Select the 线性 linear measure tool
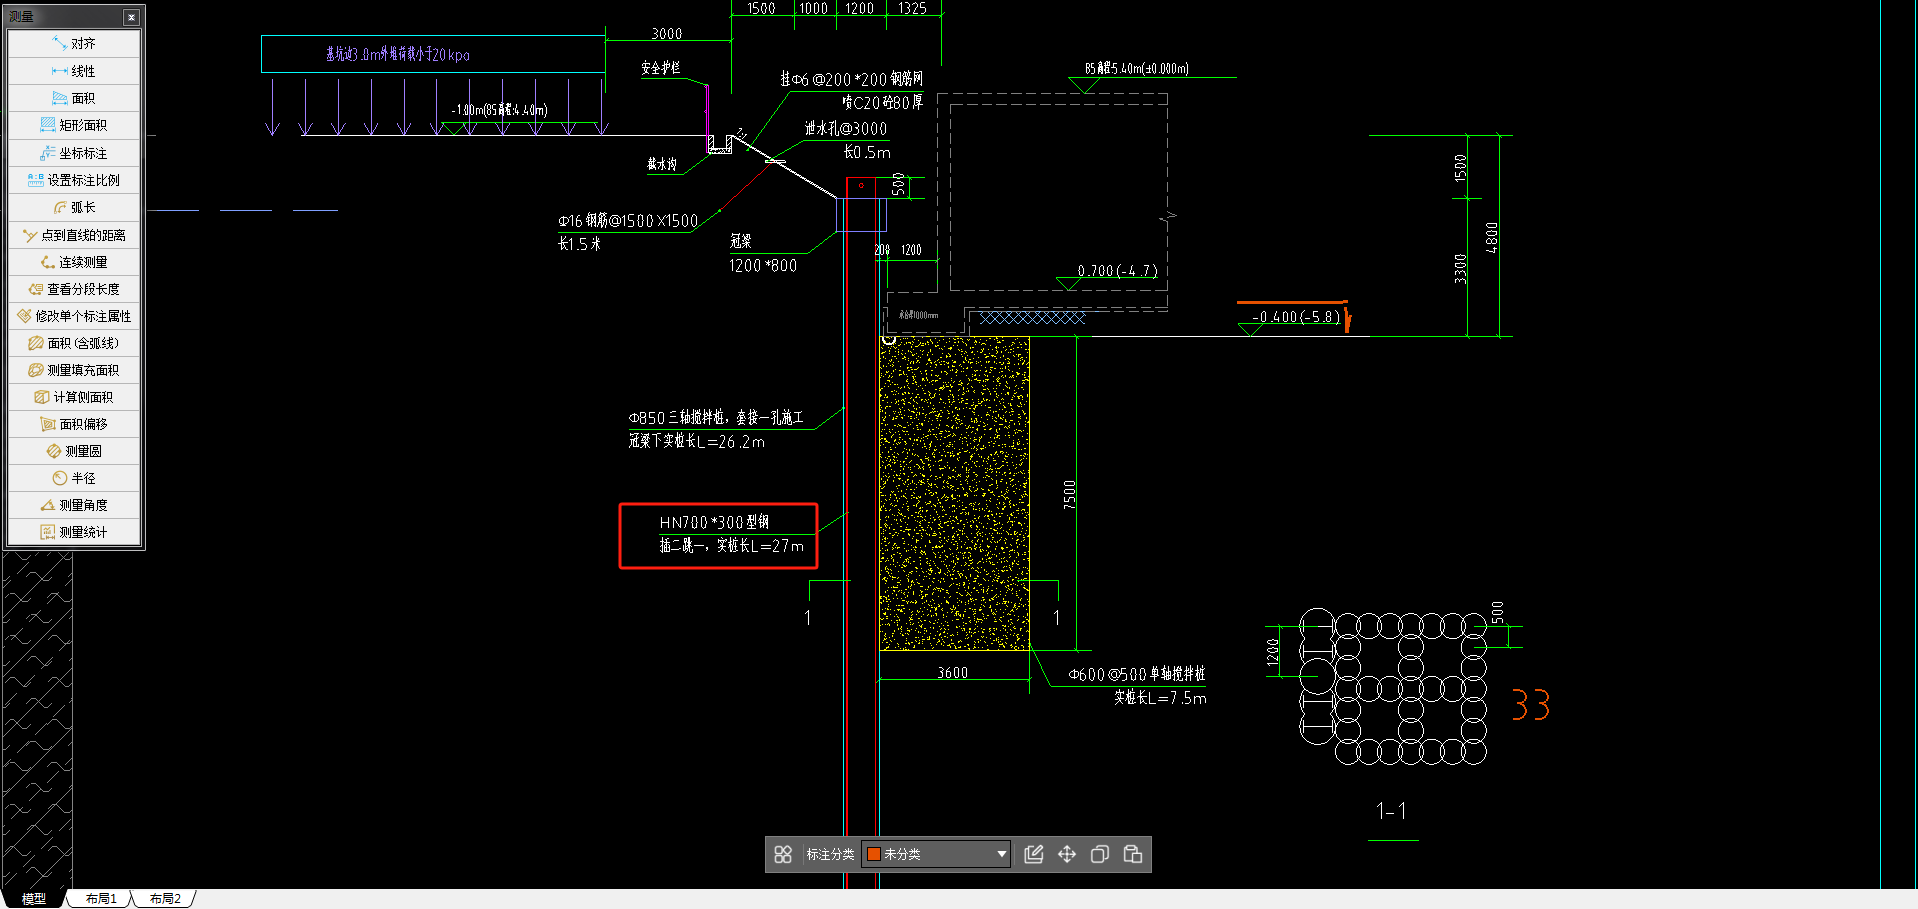This screenshot has width=1918, height=909. click(x=74, y=71)
